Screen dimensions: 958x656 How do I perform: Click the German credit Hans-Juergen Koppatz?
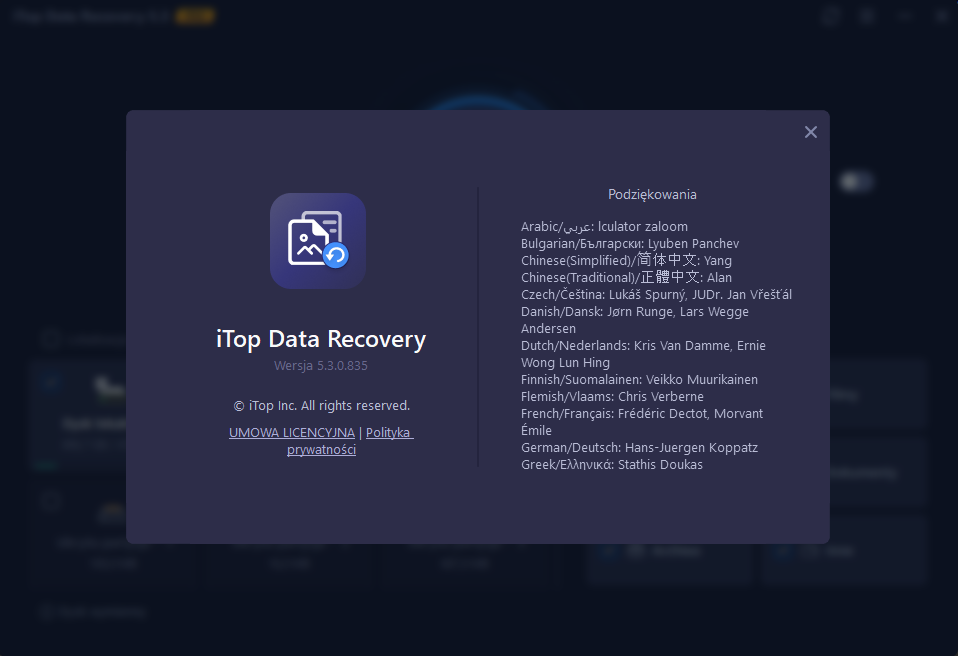point(639,448)
